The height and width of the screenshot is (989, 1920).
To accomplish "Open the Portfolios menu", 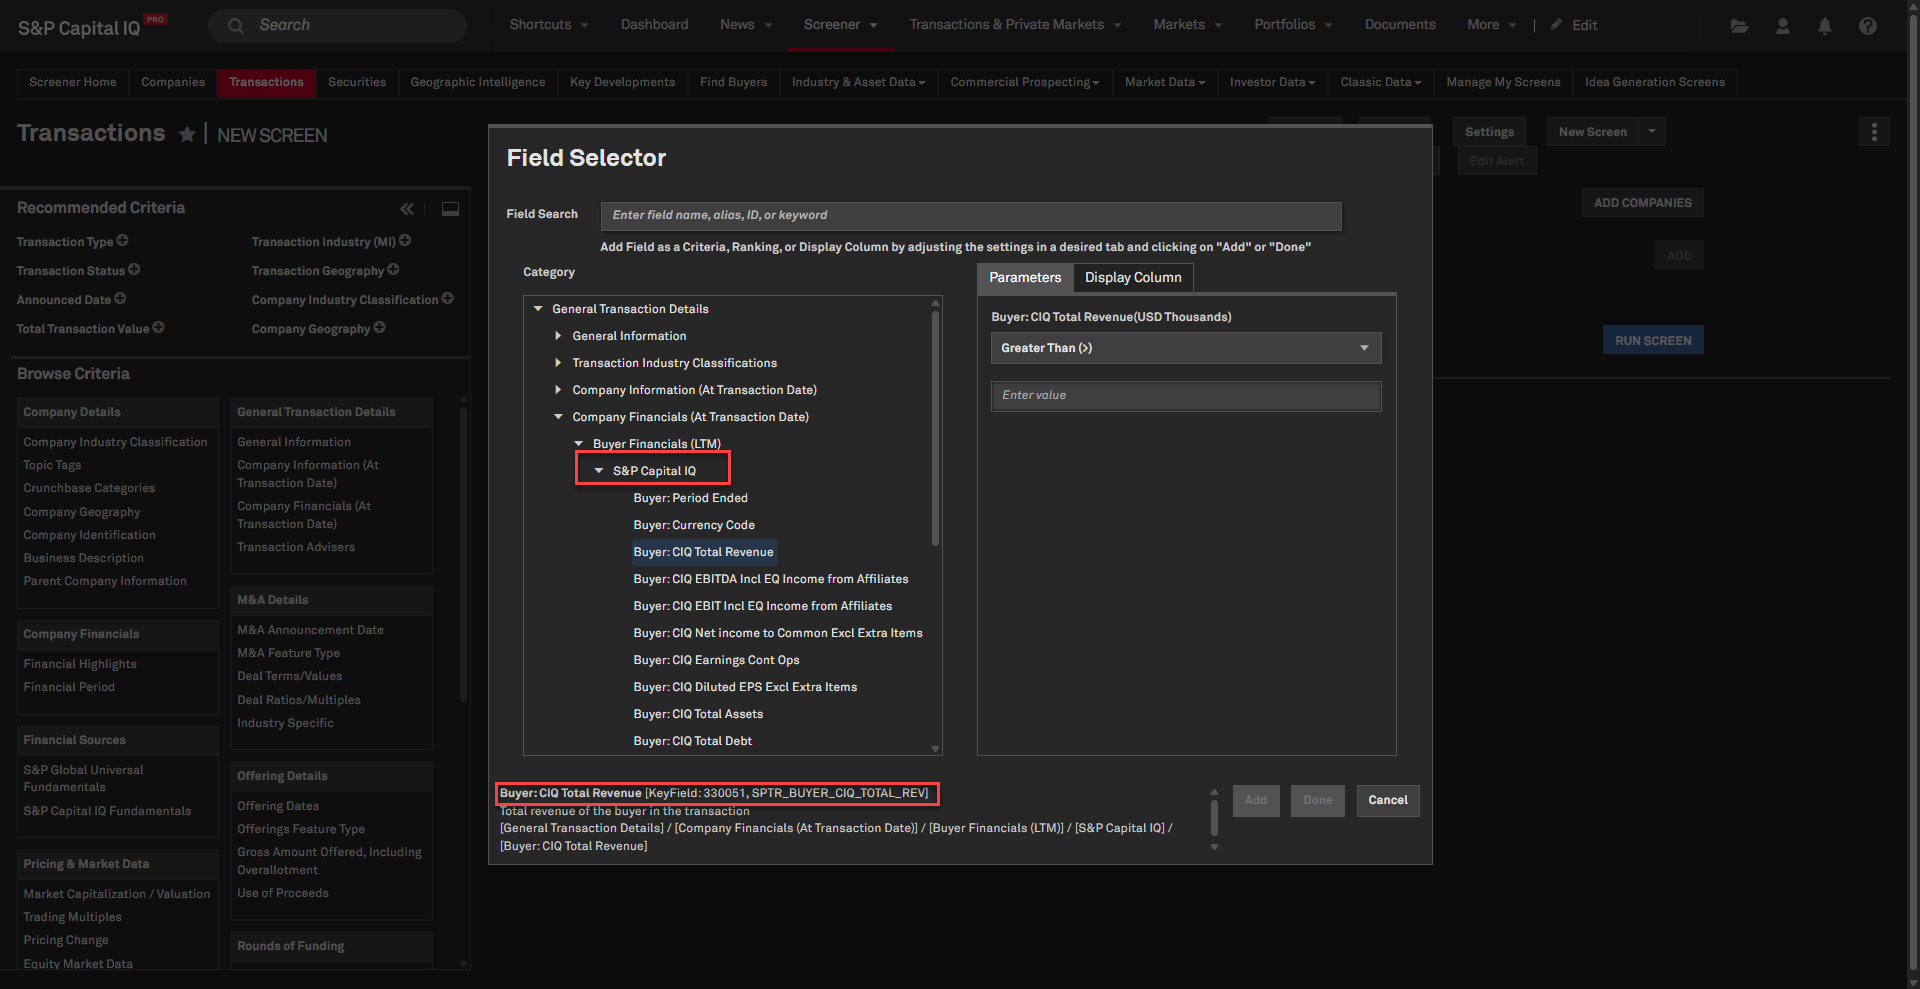I will pos(1293,25).
